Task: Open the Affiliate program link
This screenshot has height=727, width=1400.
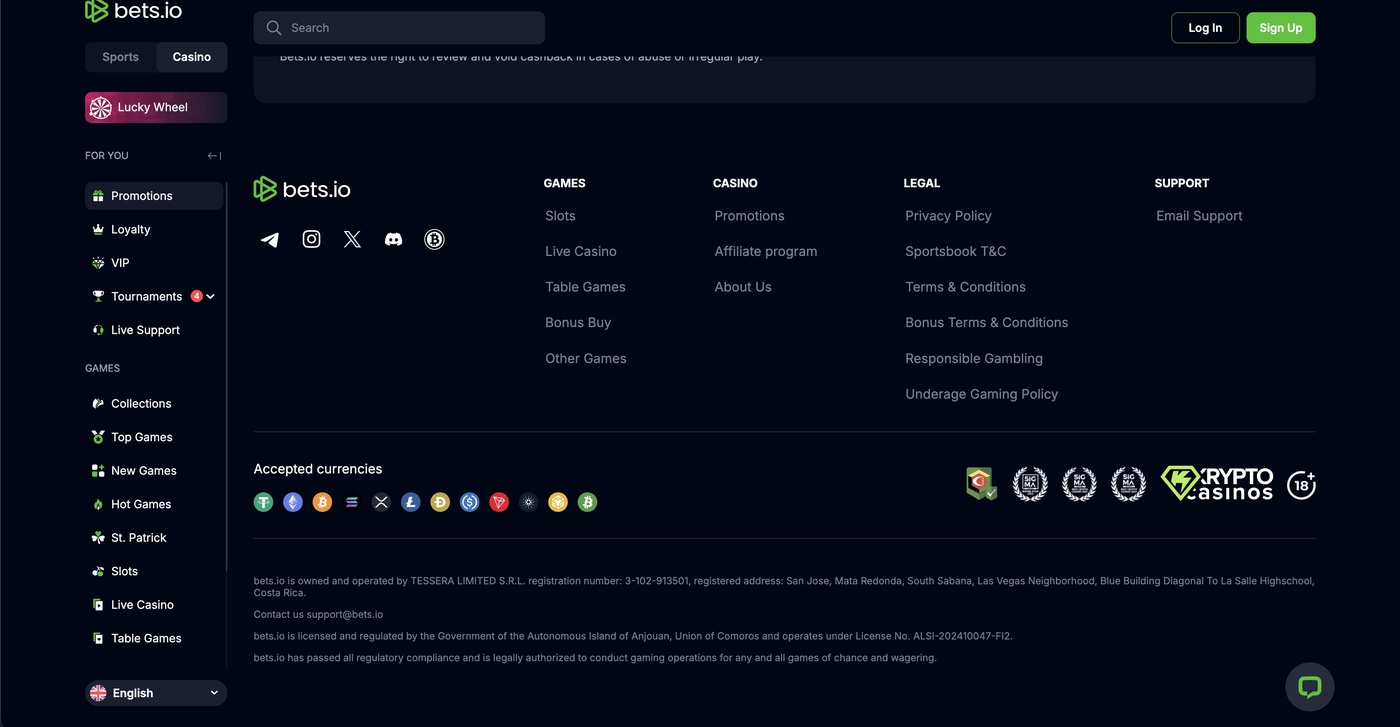Action: tap(766, 252)
